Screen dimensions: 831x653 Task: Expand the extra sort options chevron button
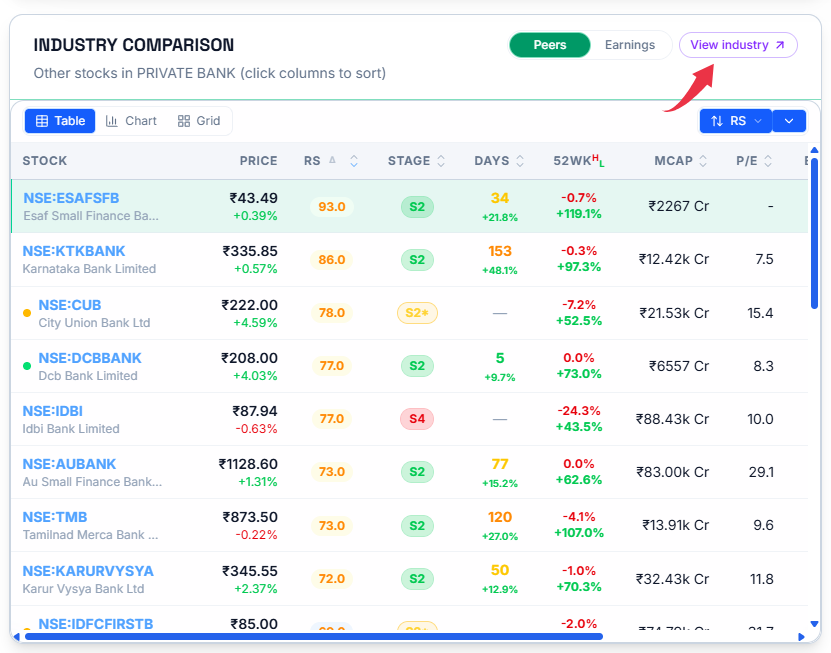click(x=789, y=121)
